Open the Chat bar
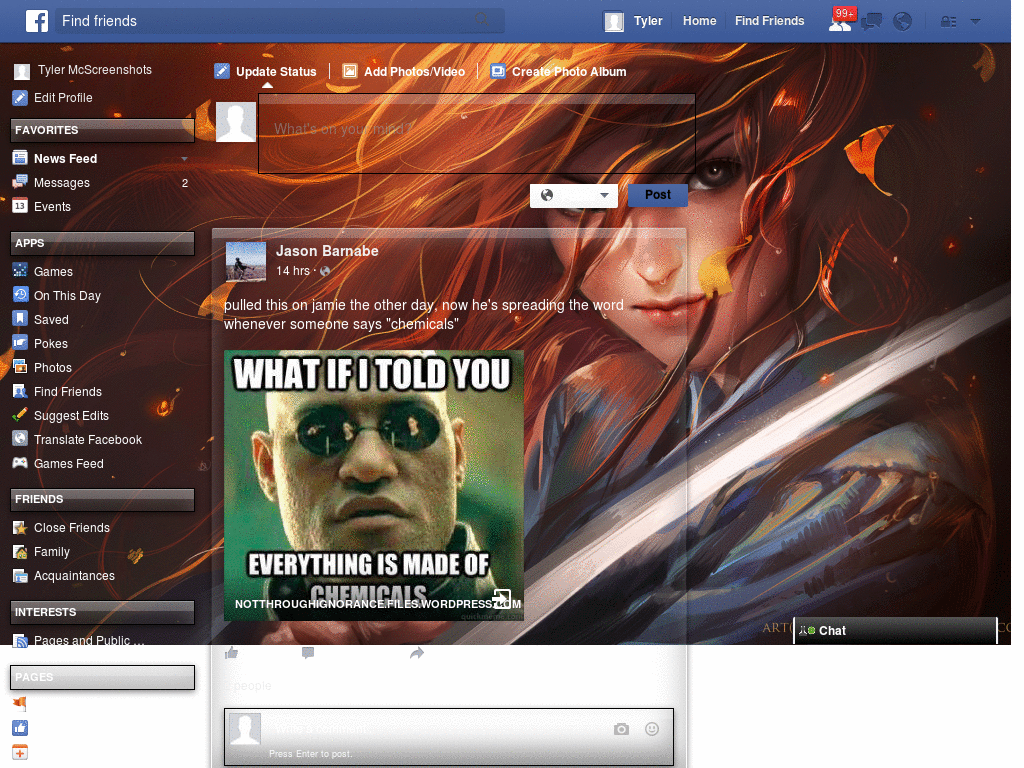Viewport: 1024px width, 768px height. [x=895, y=630]
